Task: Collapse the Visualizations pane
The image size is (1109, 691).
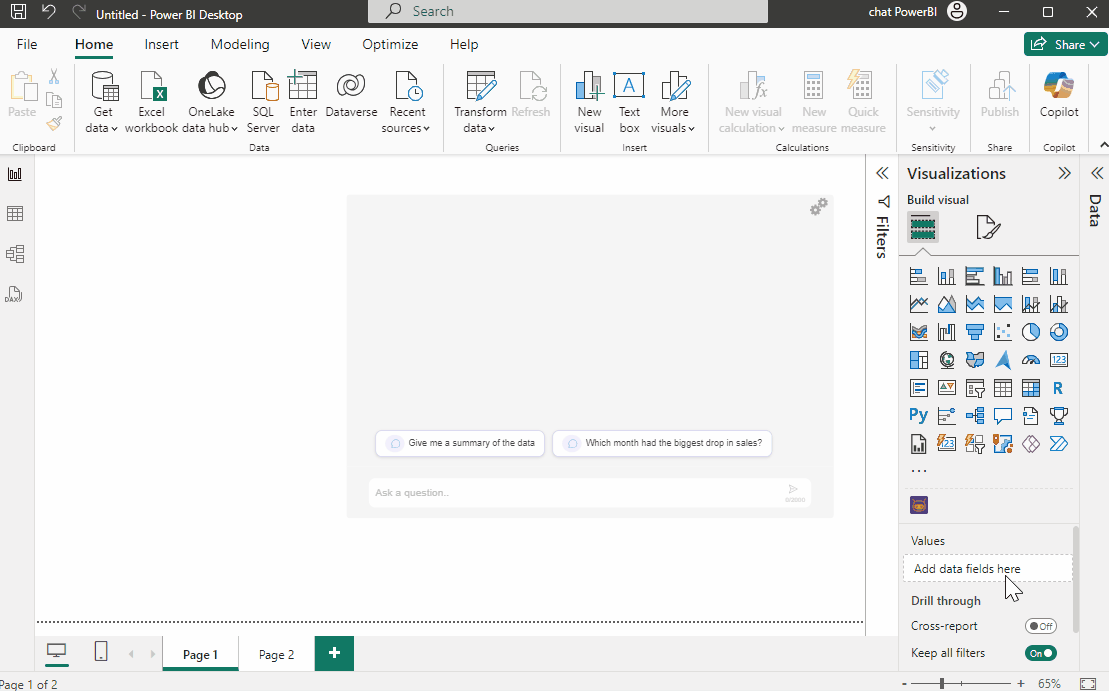Action: pos(1064,173)
